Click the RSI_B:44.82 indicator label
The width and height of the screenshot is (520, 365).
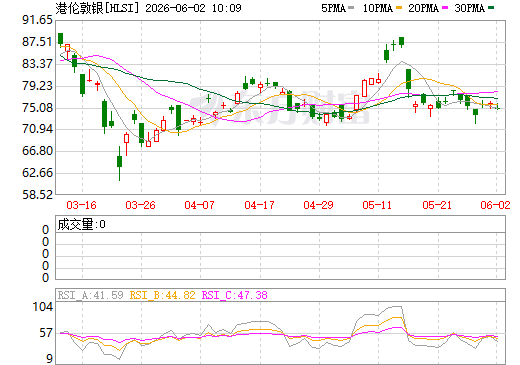[x=162, y=295]
